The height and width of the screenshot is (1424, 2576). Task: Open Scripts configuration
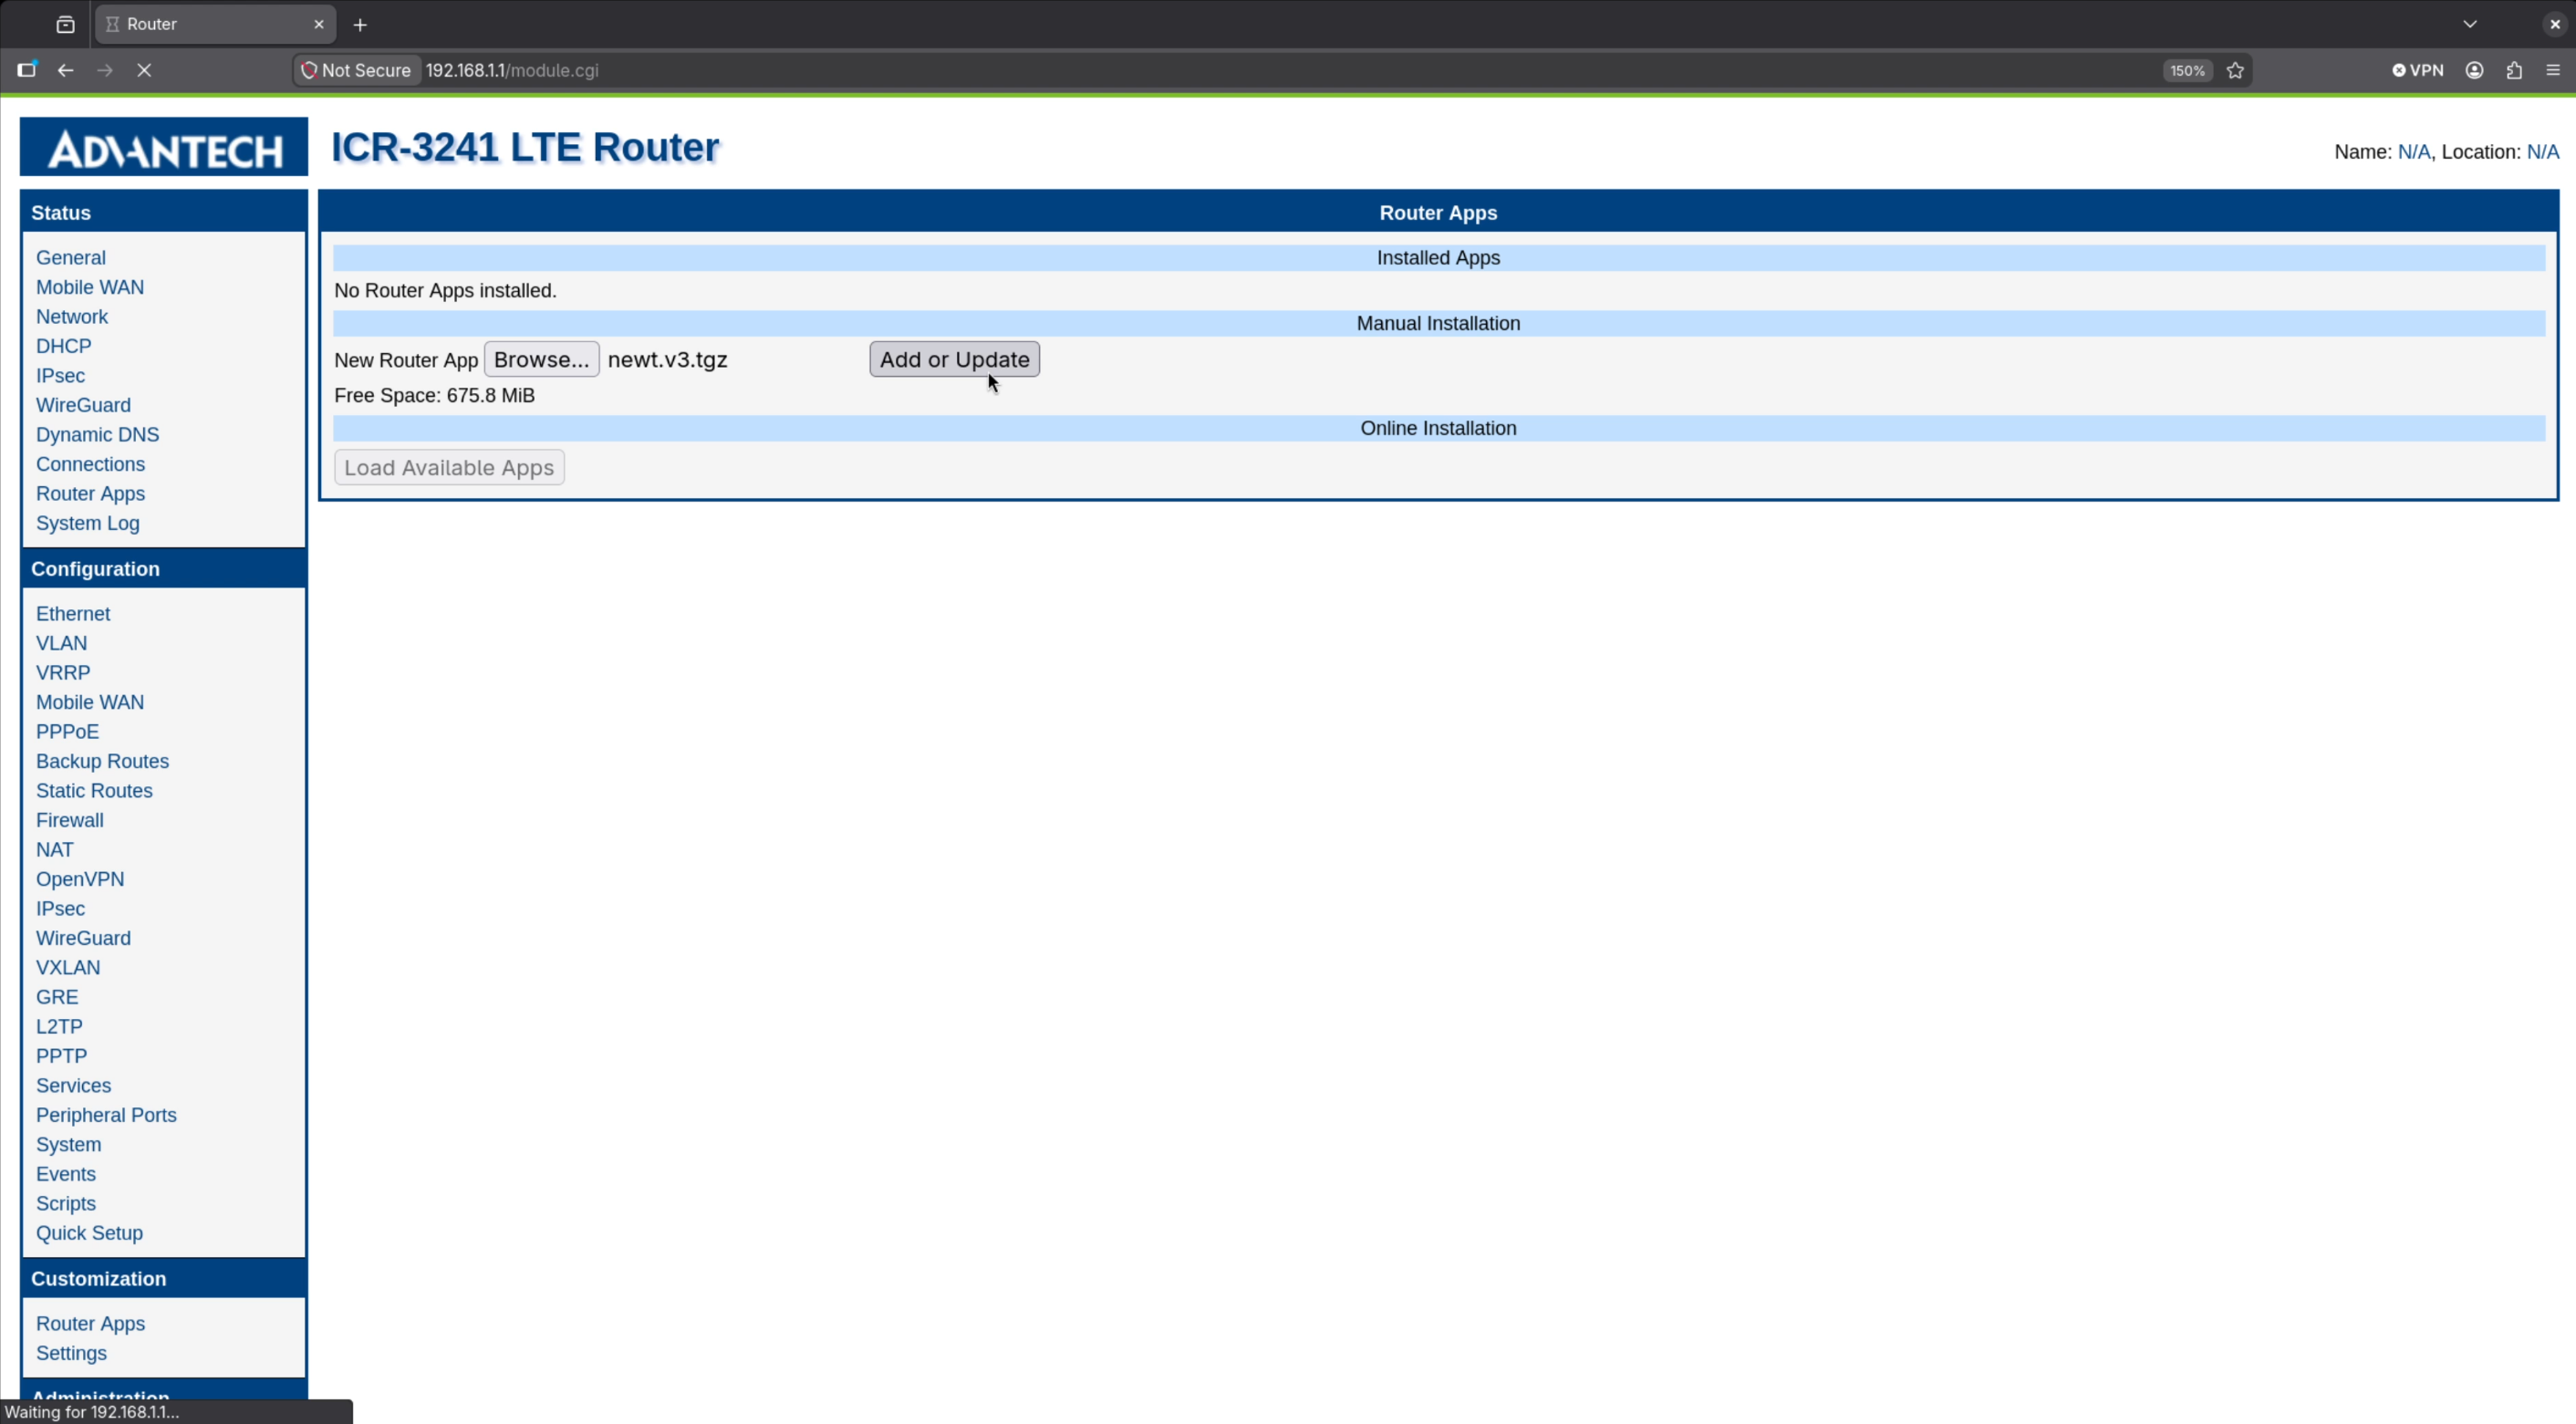click(66, 1203)
